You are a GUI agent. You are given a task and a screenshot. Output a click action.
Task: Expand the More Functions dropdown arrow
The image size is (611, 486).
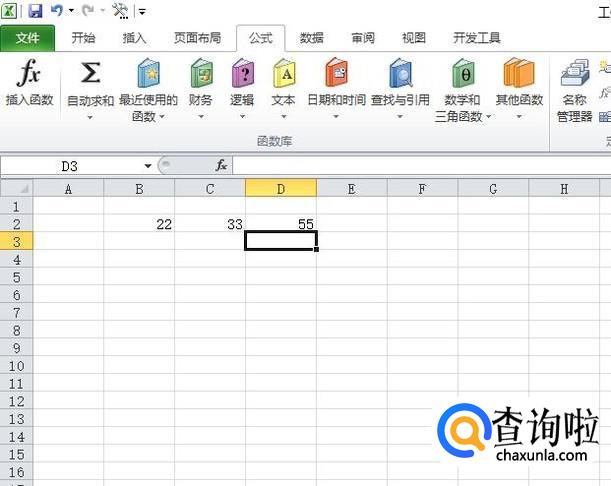519,116
